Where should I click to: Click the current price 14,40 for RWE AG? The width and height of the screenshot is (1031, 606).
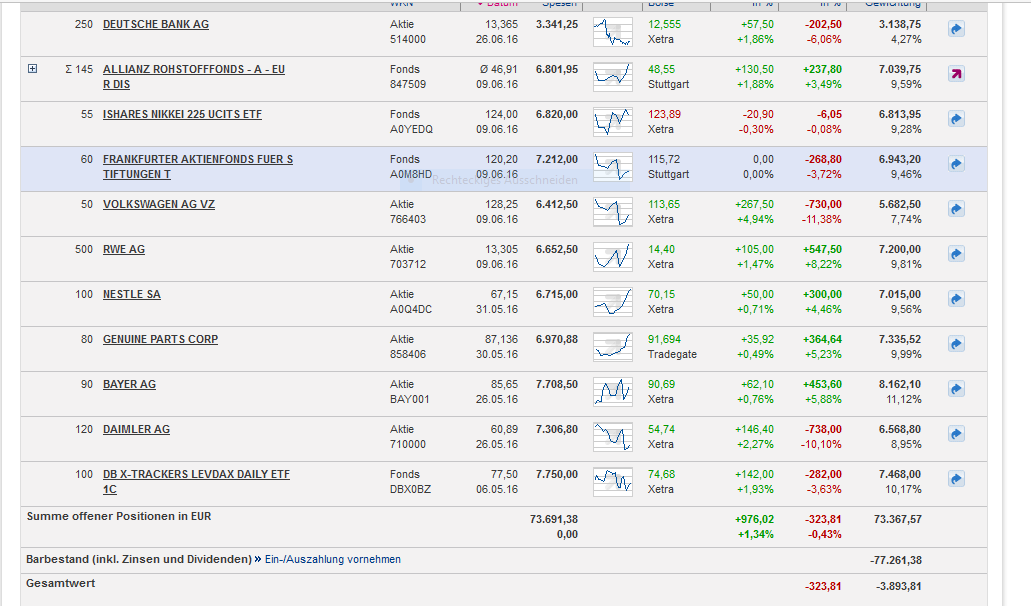(x=661, y=249)
